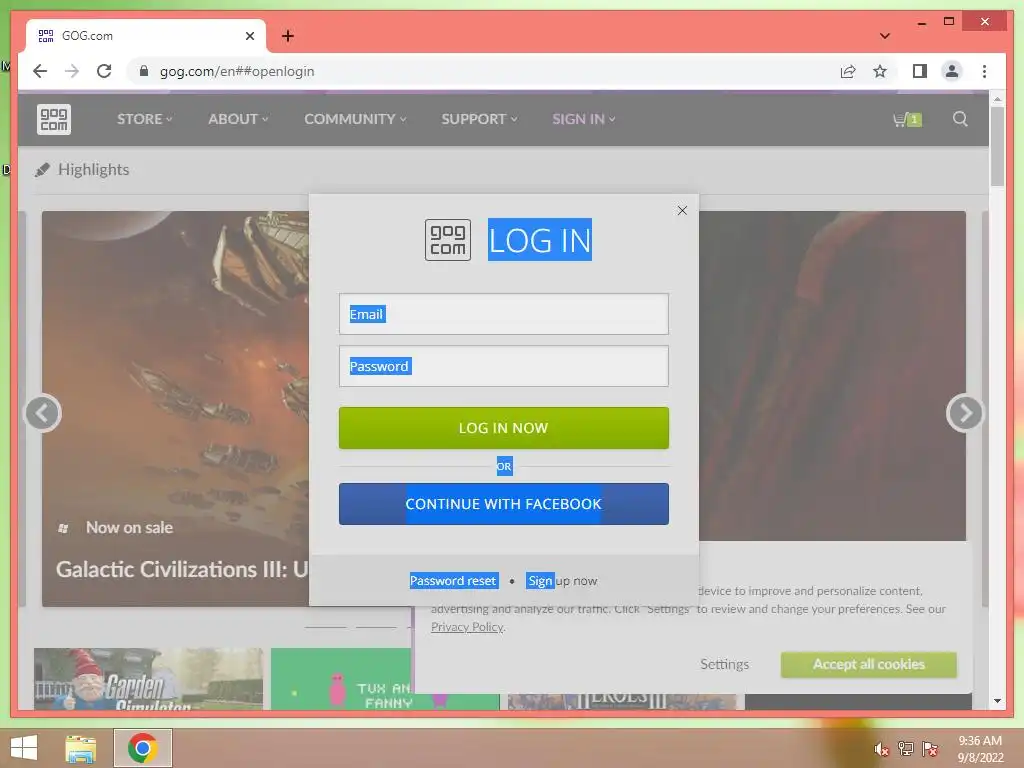Click the Galactic Civilizations III banner title

pyautogui.click(x=182, y=569)
